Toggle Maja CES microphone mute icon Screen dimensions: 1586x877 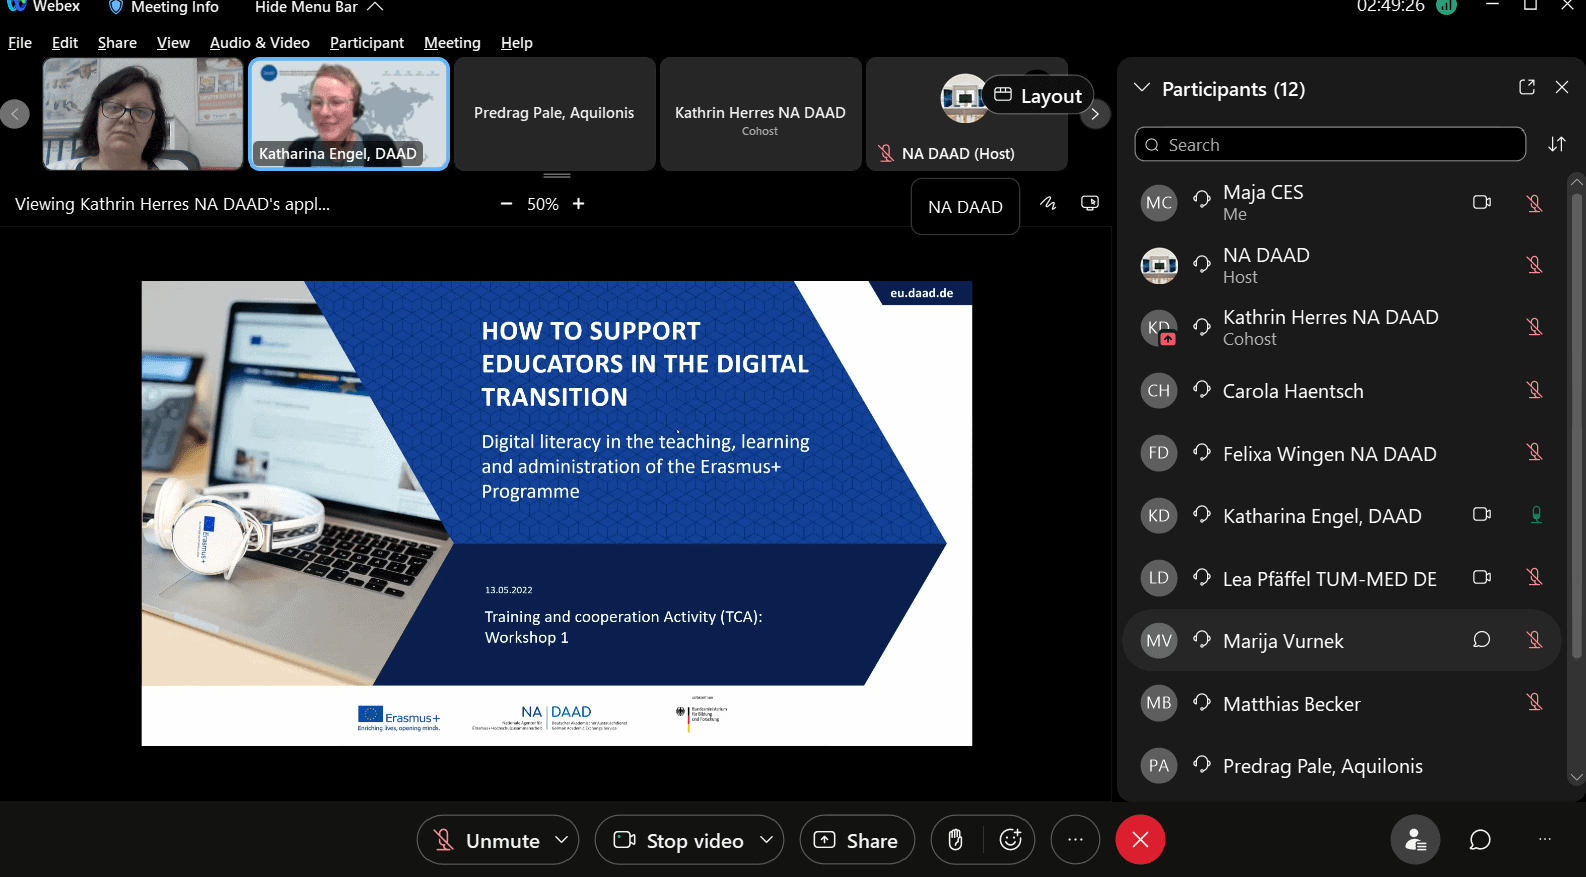click(1534, 203)
